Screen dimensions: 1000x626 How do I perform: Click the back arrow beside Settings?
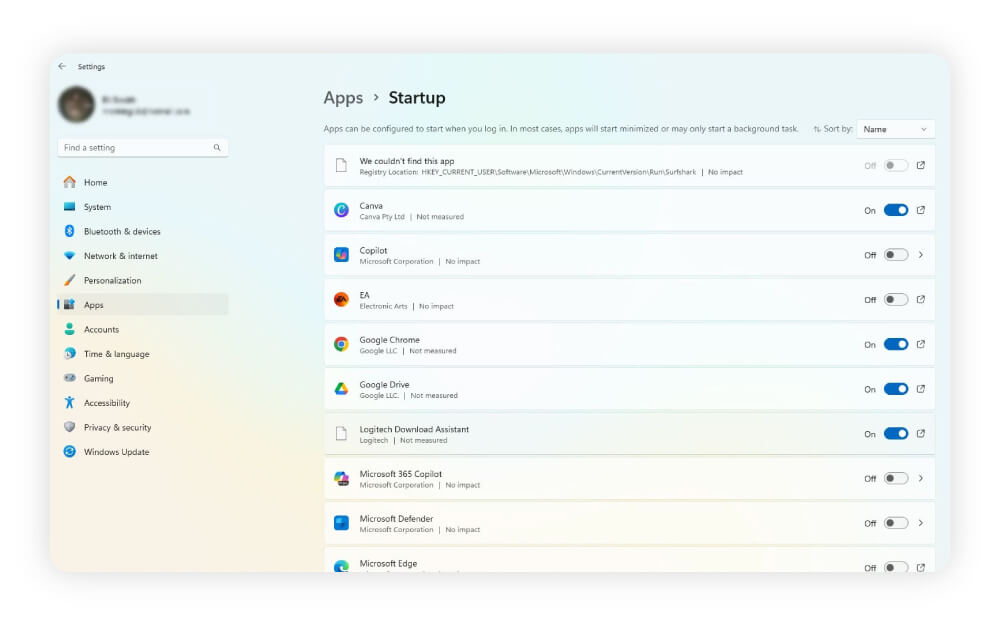pos(62,66)
